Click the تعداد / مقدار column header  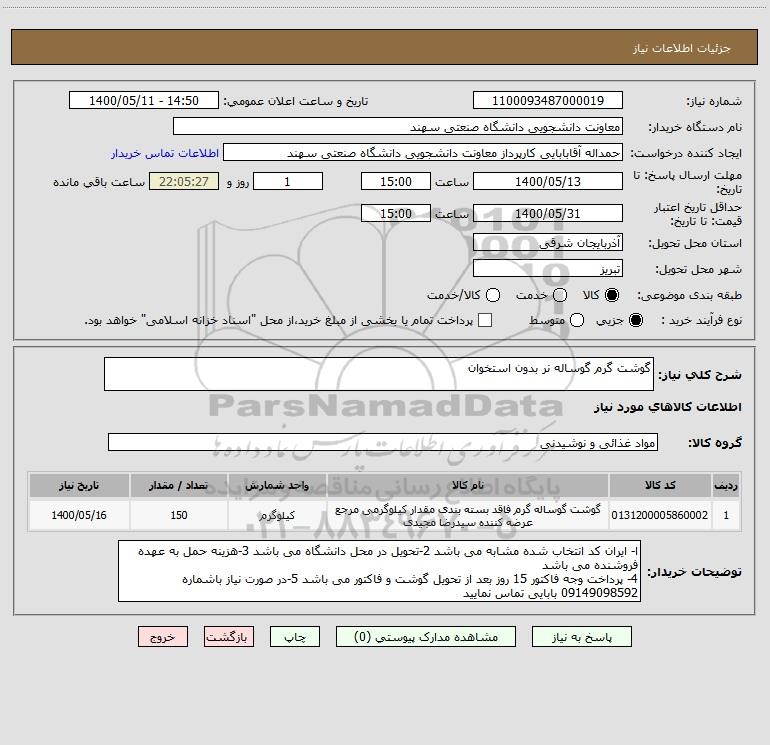(x=179, y=485)
